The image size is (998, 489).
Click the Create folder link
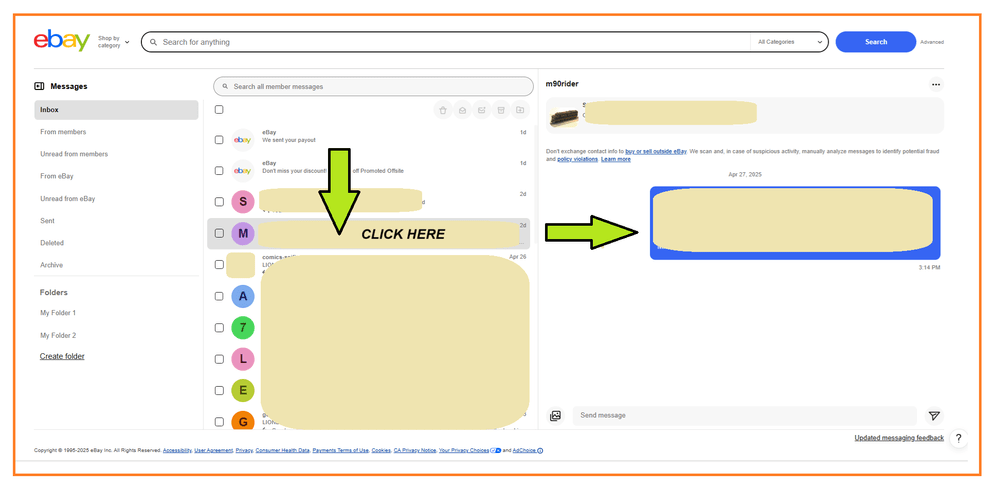(x=62, y=357)
